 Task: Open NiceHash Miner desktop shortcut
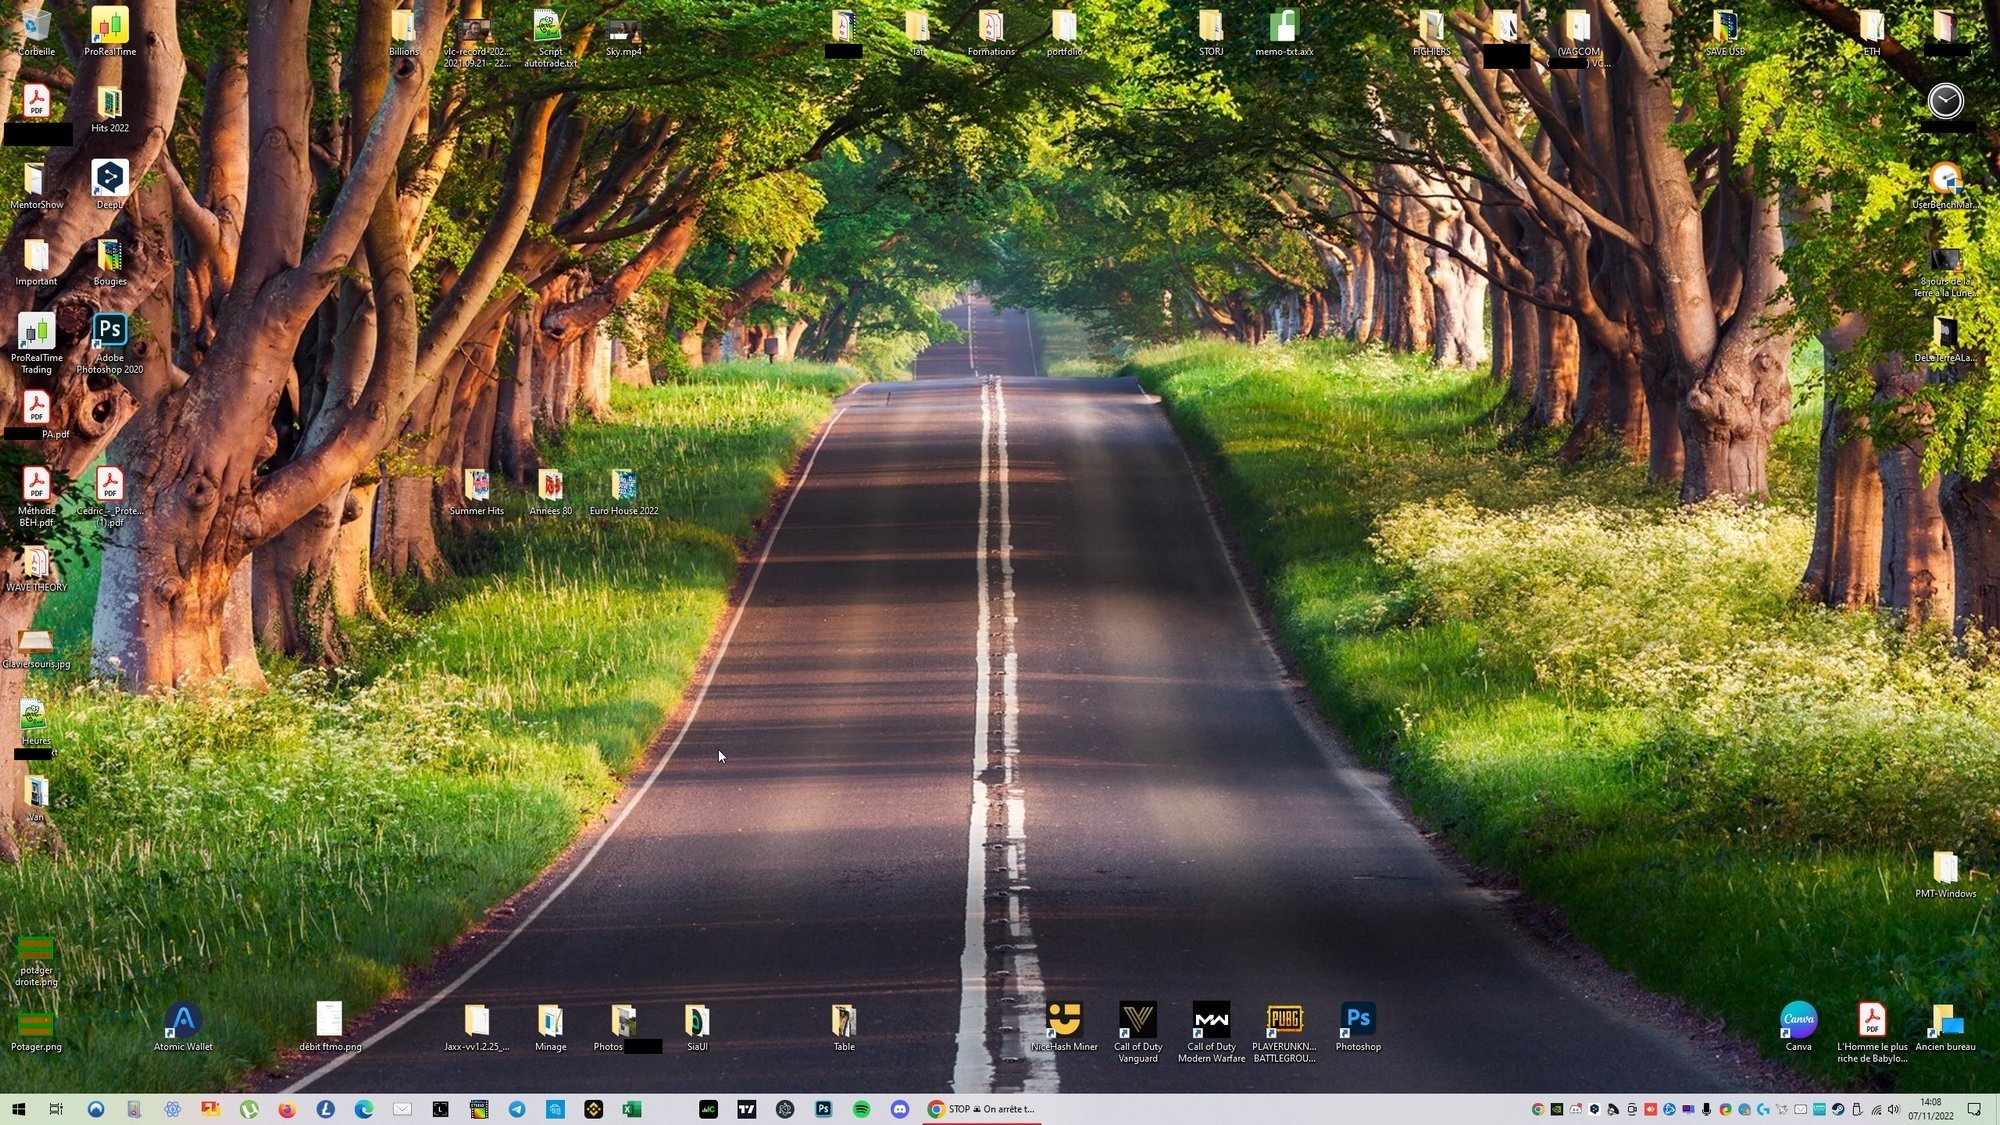tap(1064, 1022)
